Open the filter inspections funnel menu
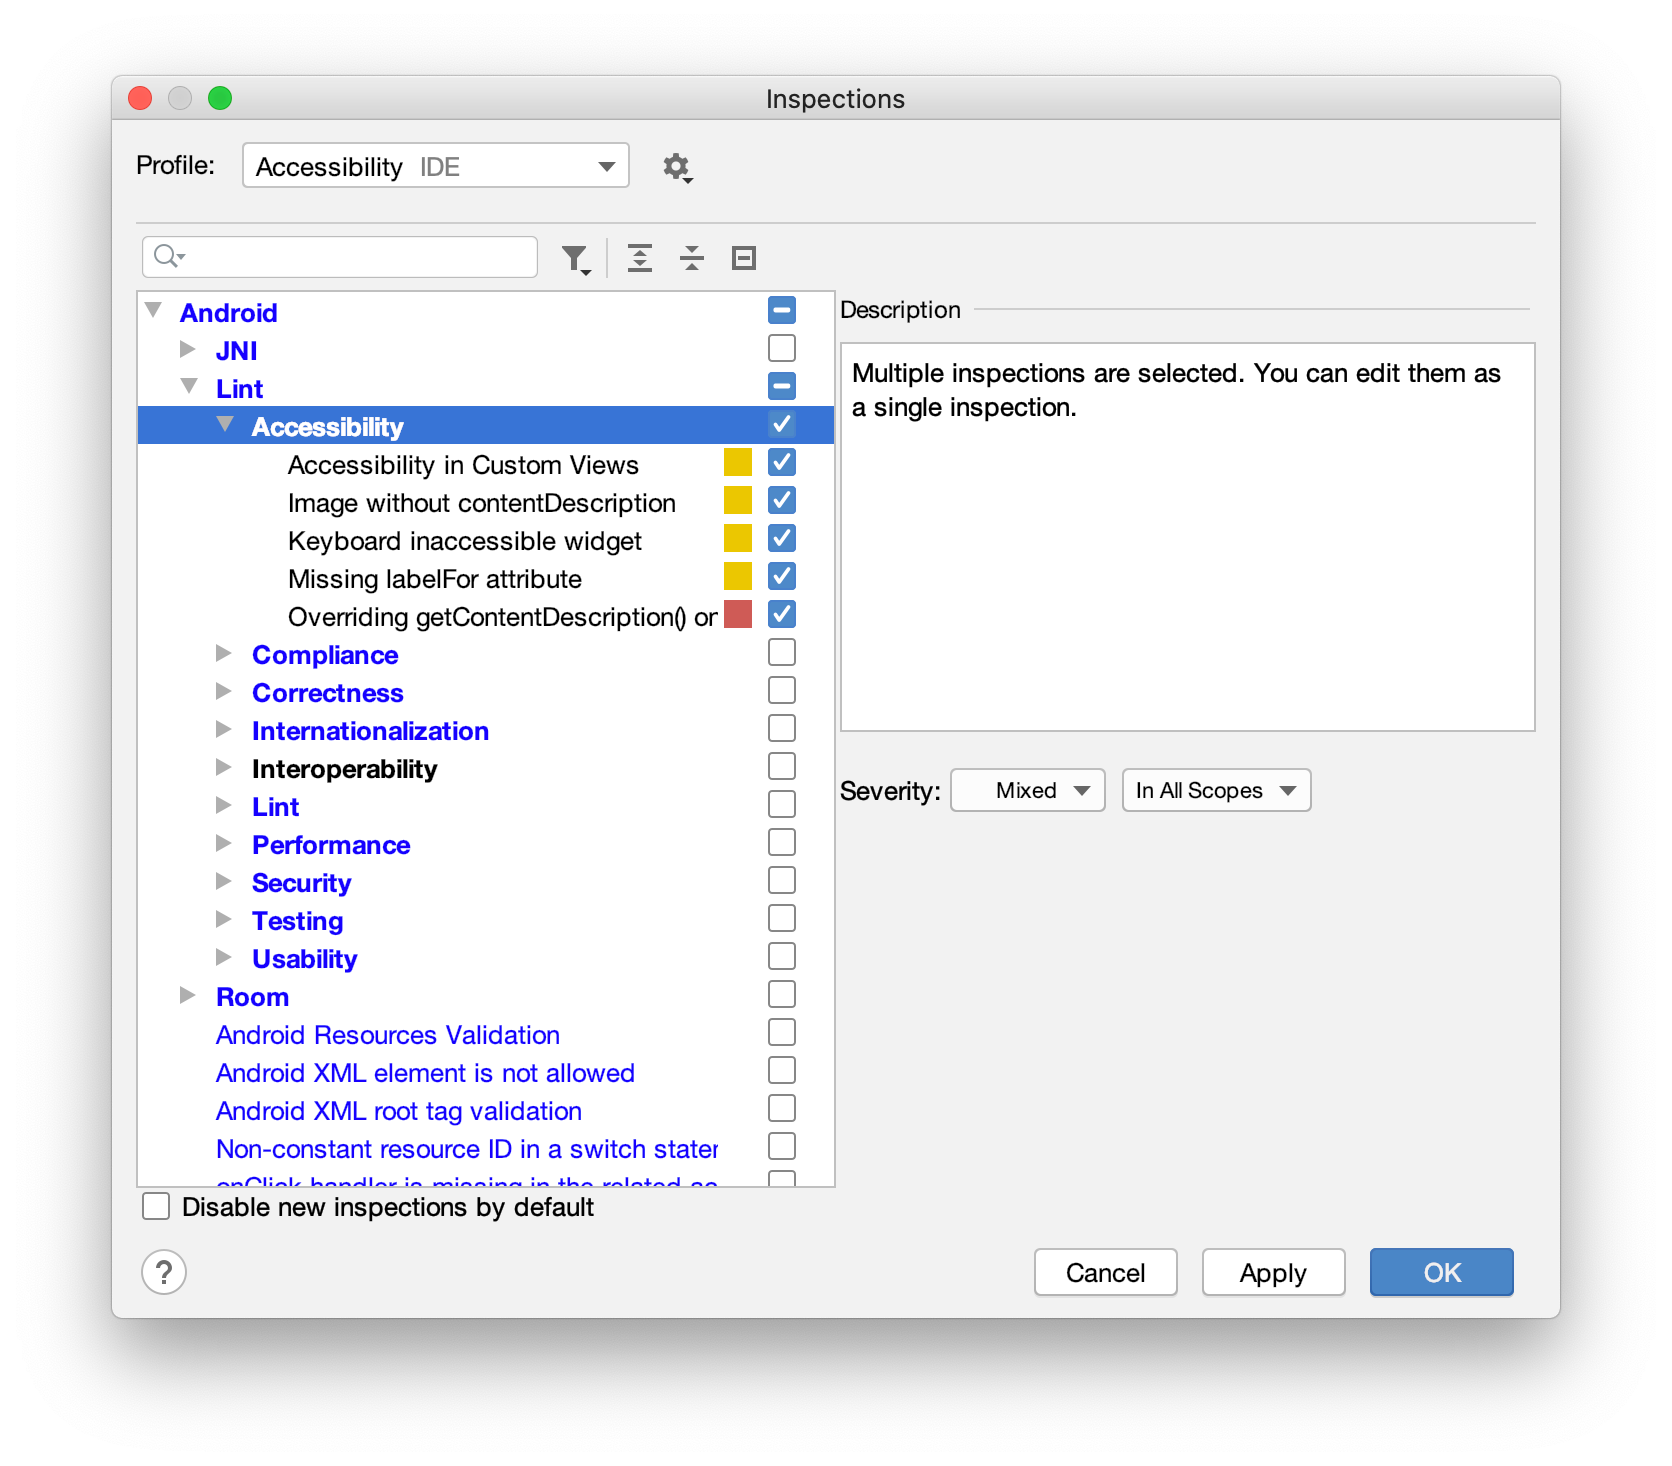Viewport: 1672px width, 1466px height. [576, 259]
